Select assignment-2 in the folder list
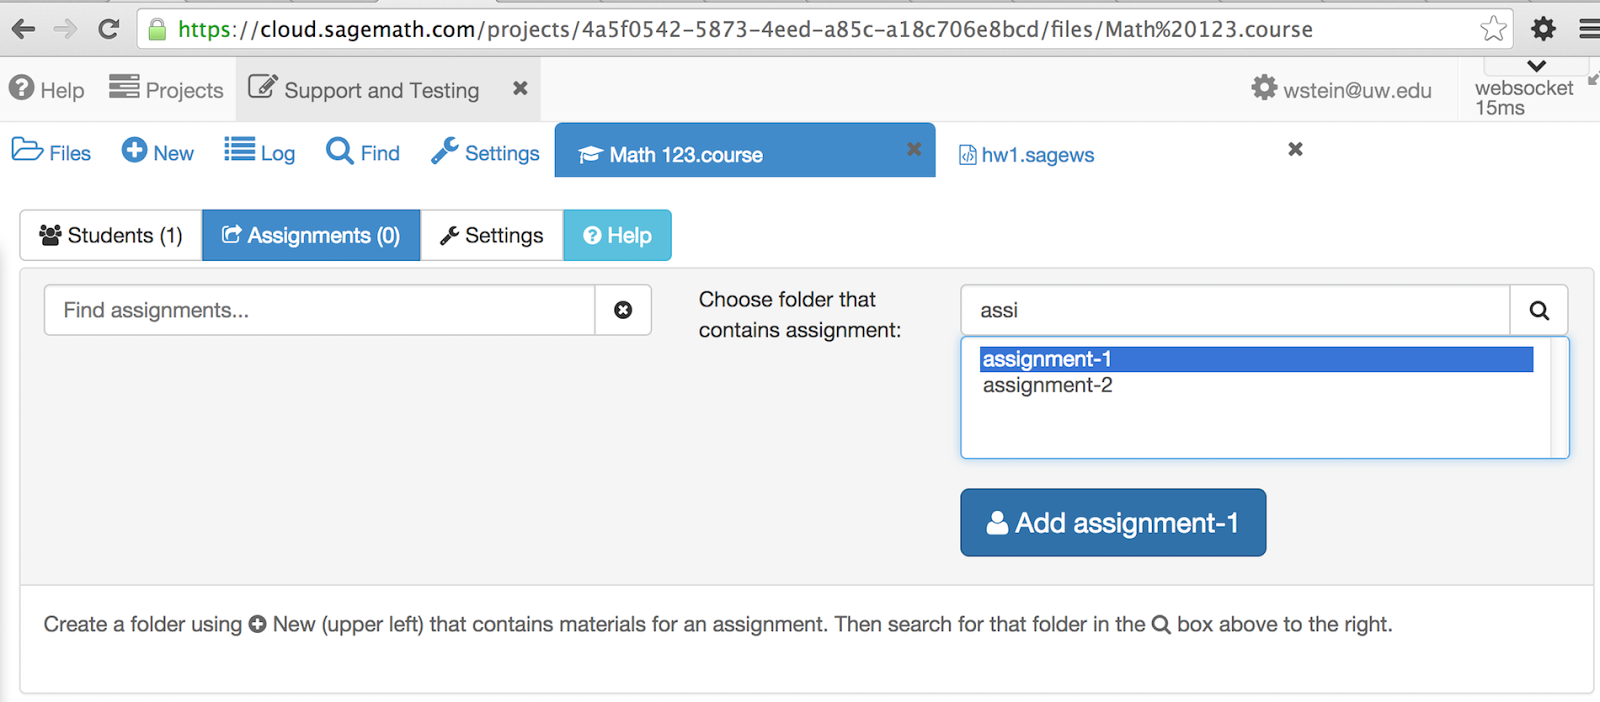The height and width of the screenshot is (702, 1600). tap(1048, 386)
